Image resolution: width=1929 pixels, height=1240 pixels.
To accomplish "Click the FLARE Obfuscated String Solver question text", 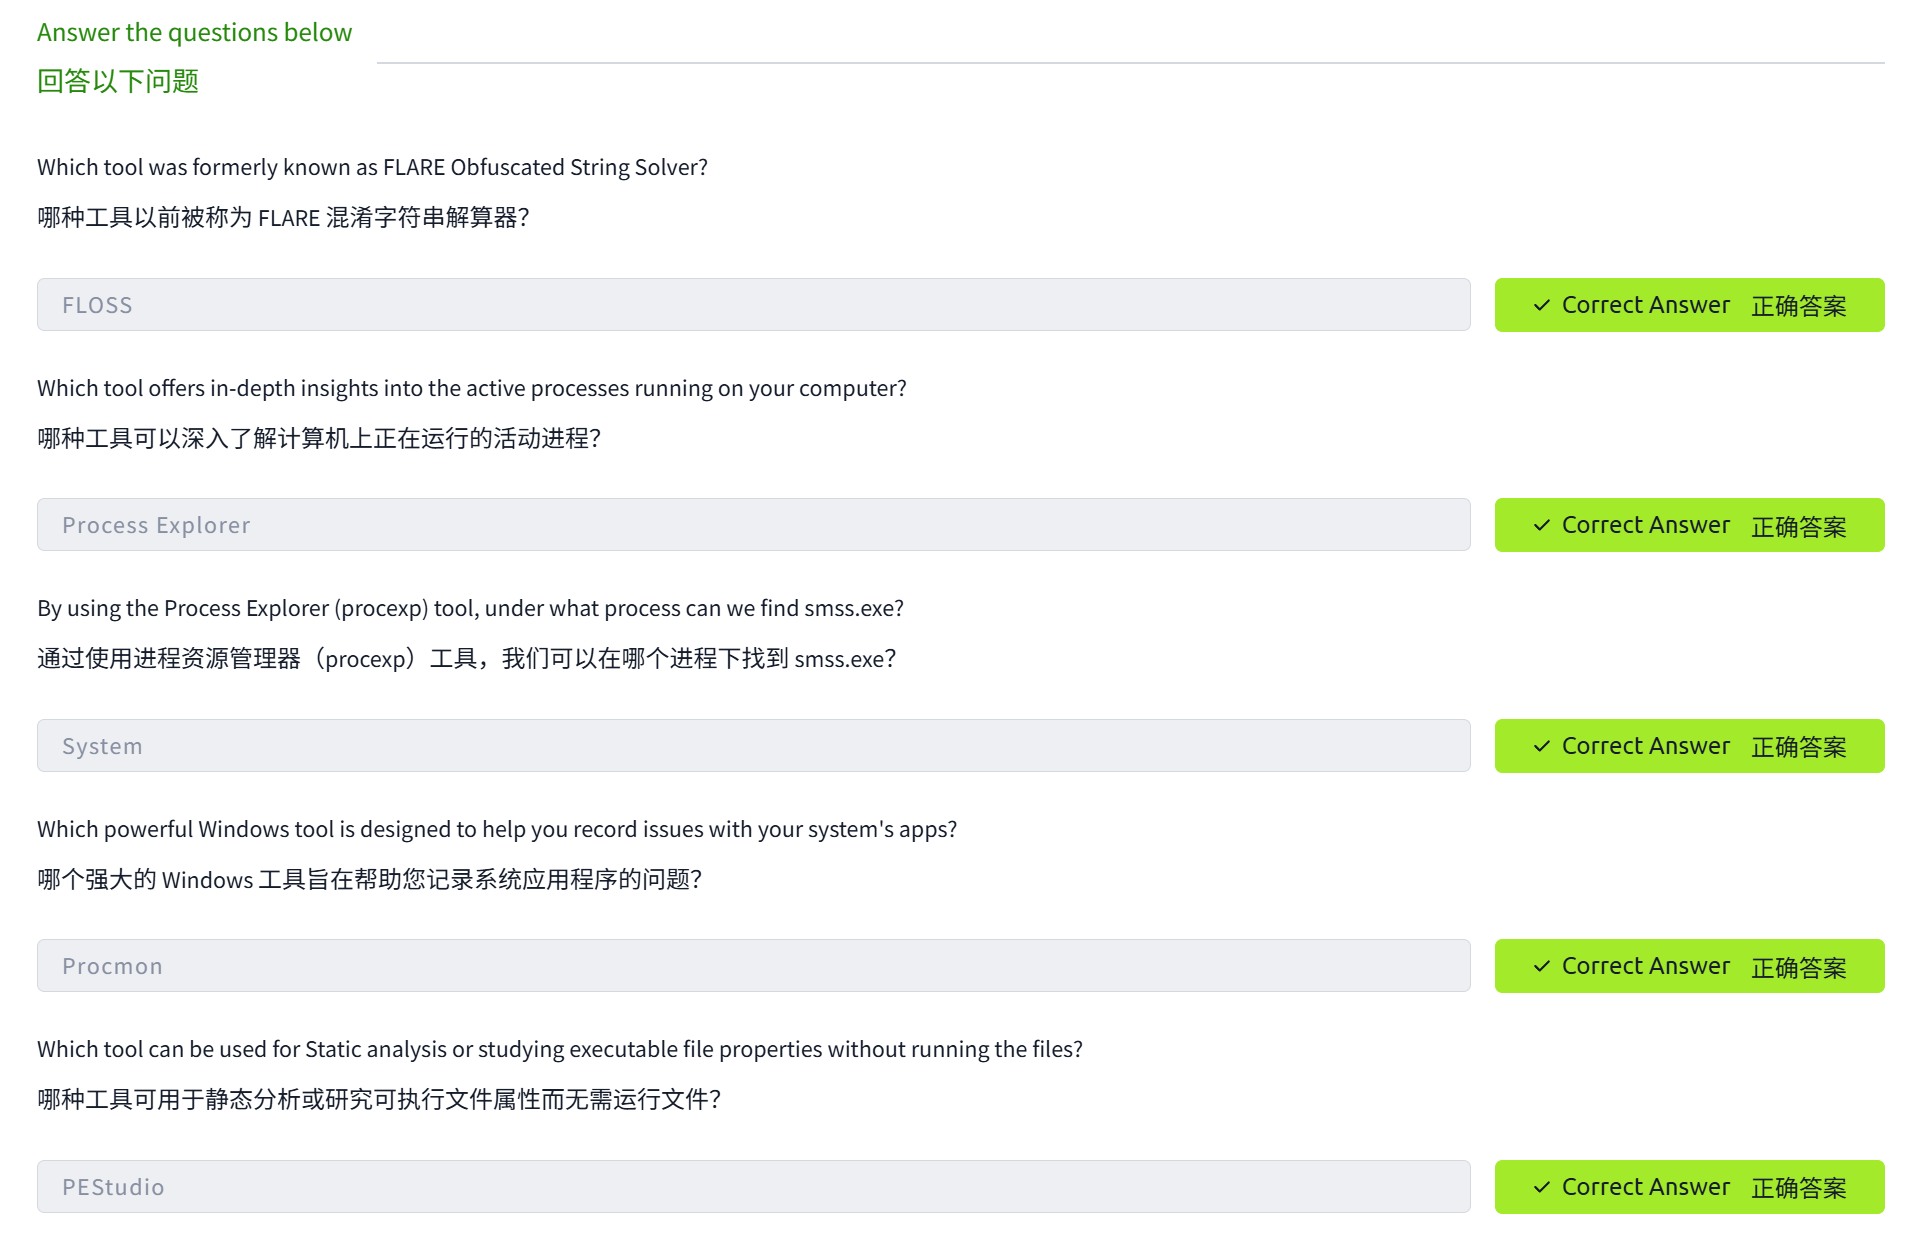I will [372, 167].
